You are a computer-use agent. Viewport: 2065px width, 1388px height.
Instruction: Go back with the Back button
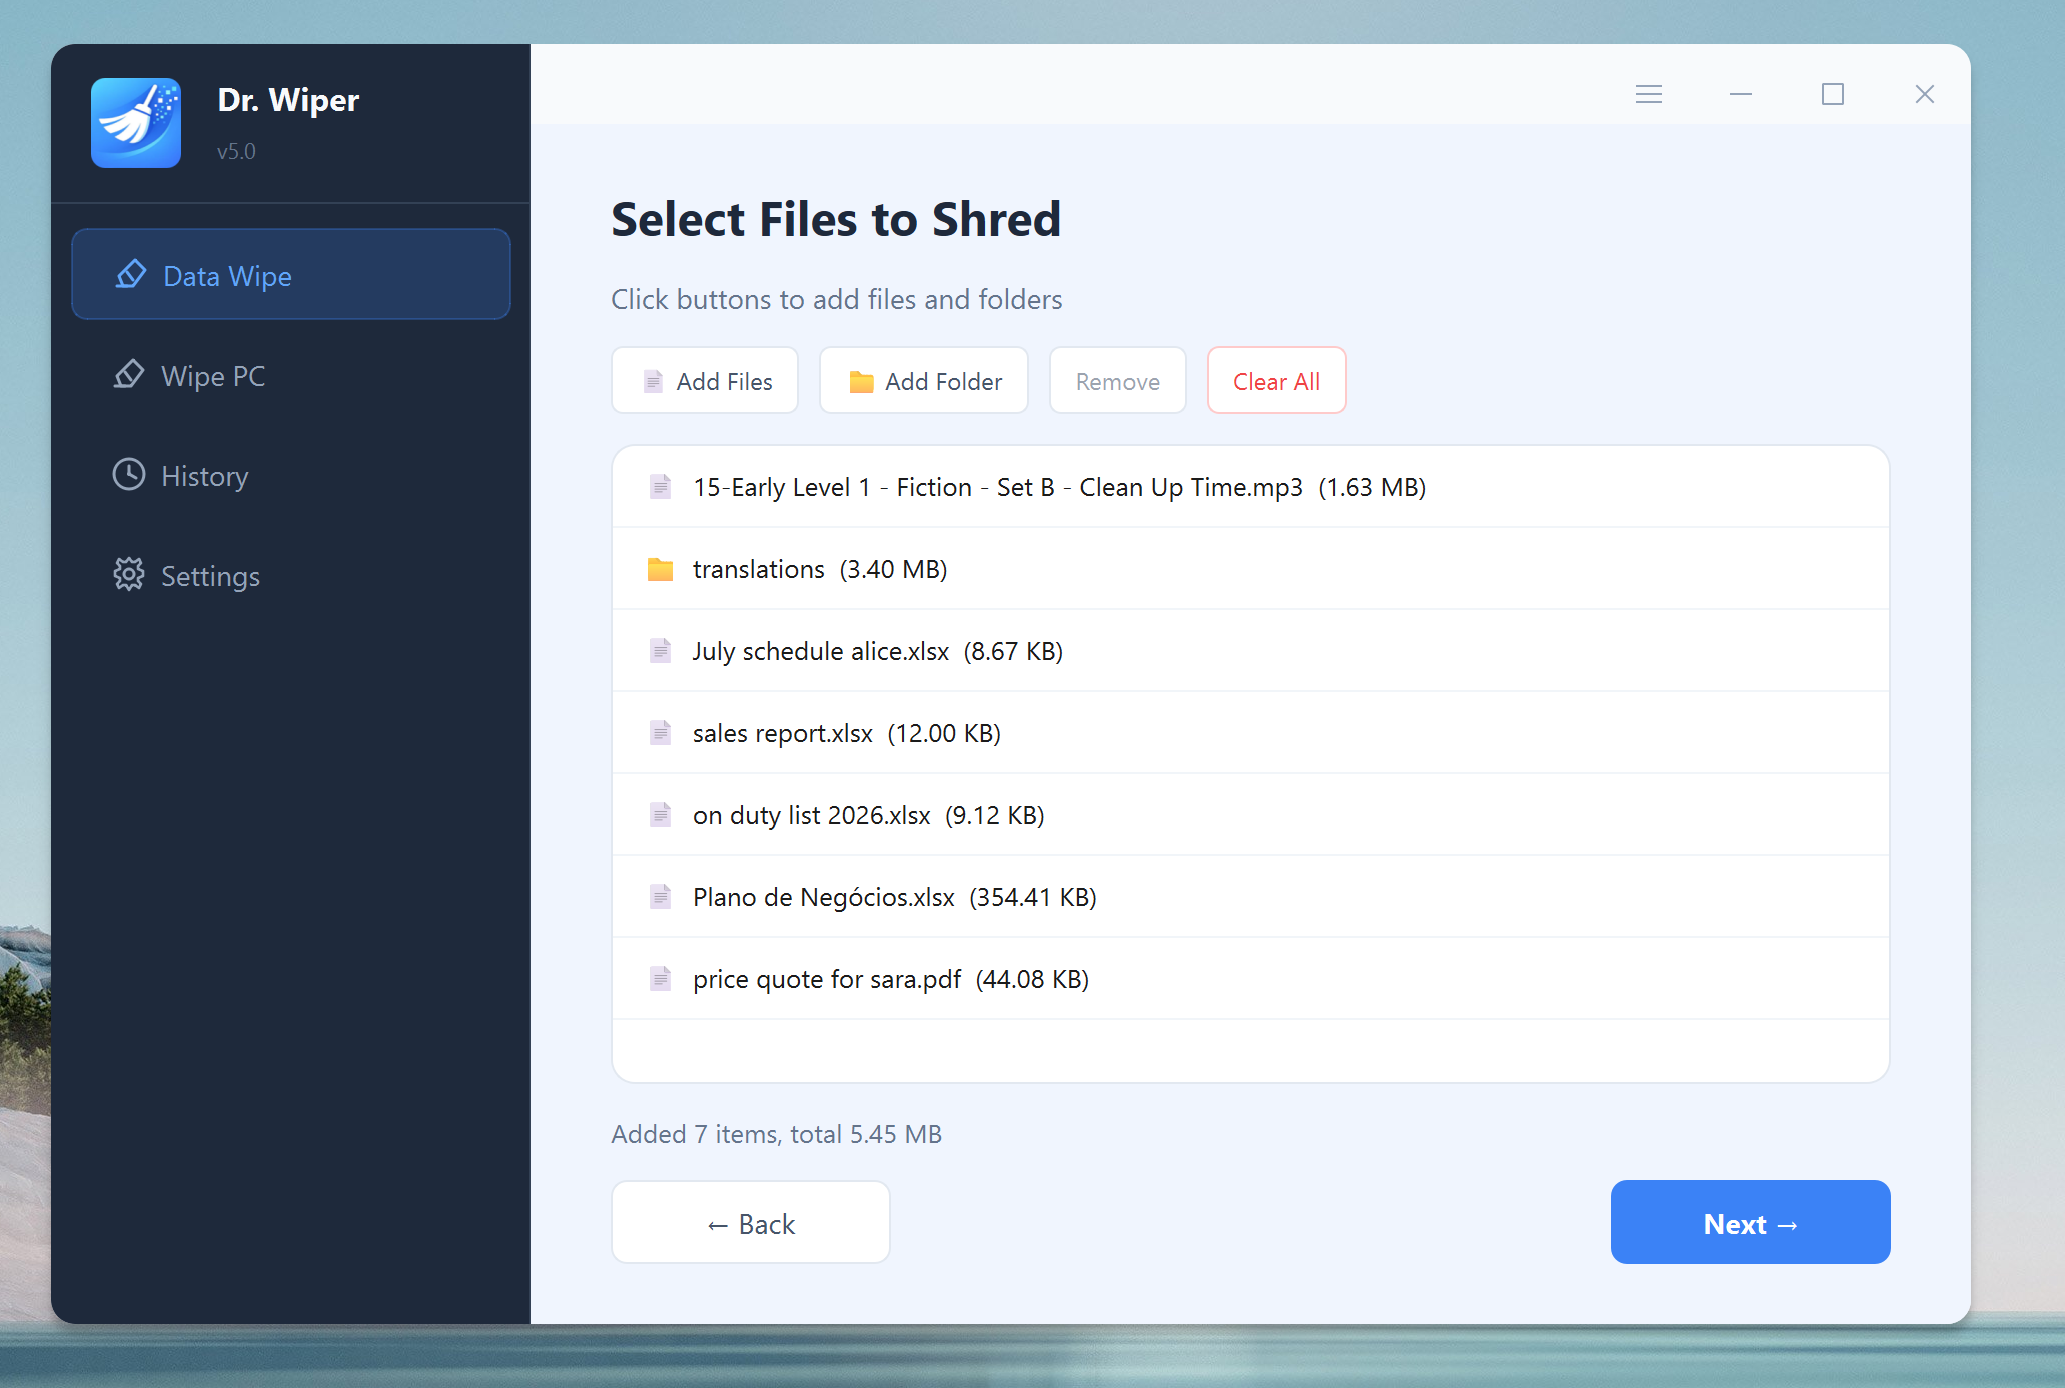pos(751,1223)
